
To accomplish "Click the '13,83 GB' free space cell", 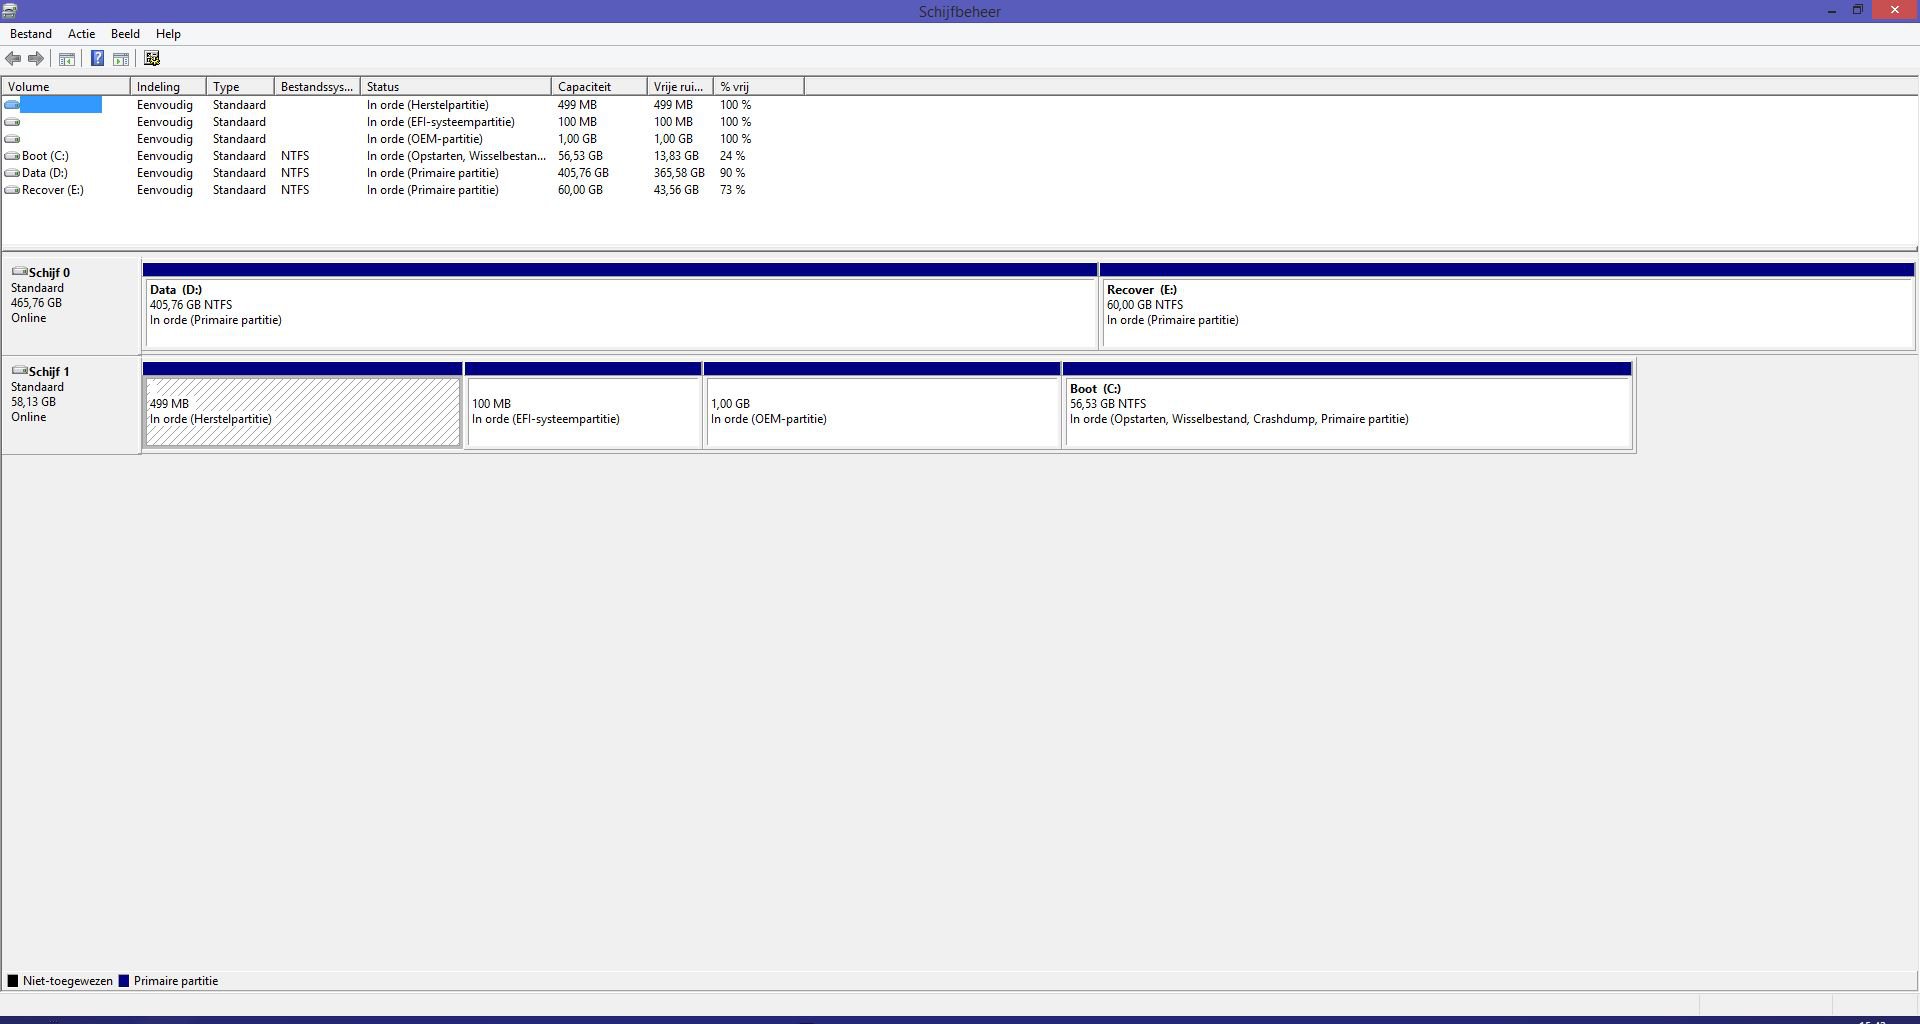I will coord(676,156).
